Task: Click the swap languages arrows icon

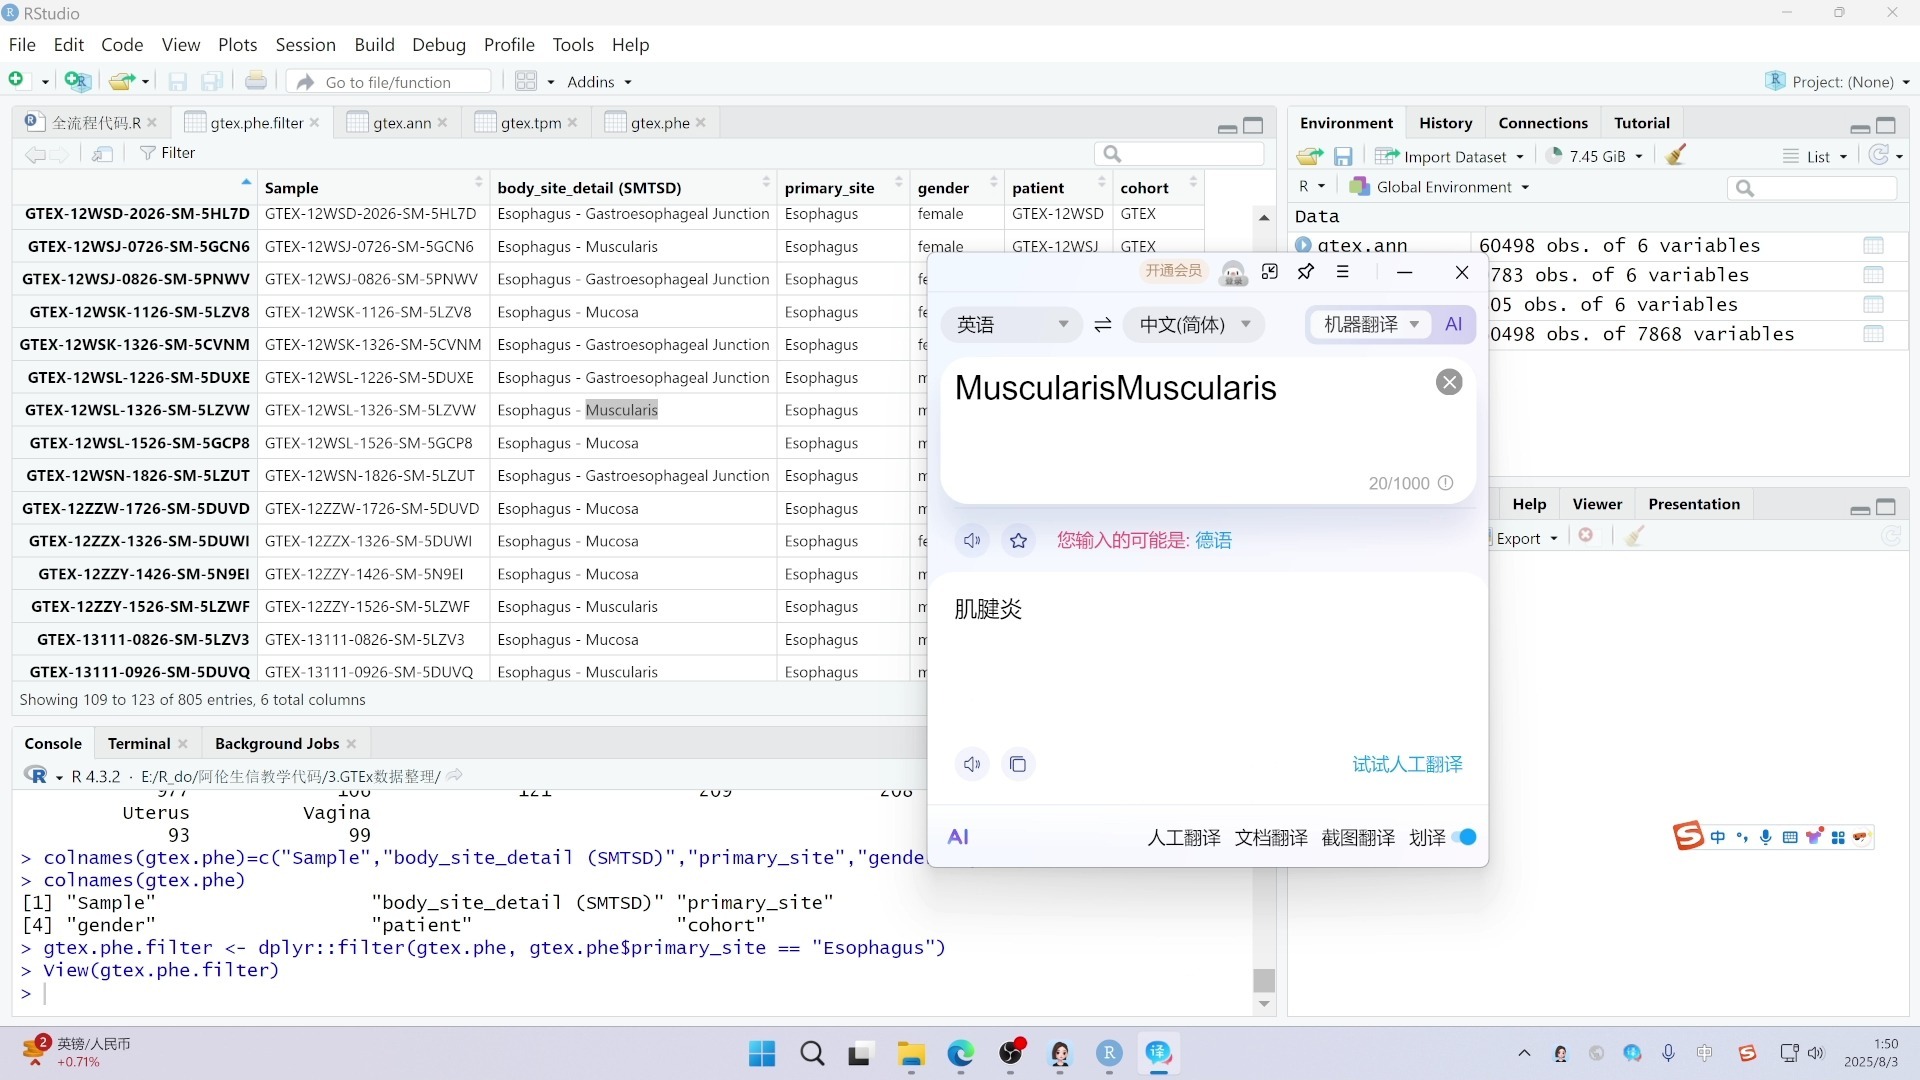Action: [x=1103, y=325]
